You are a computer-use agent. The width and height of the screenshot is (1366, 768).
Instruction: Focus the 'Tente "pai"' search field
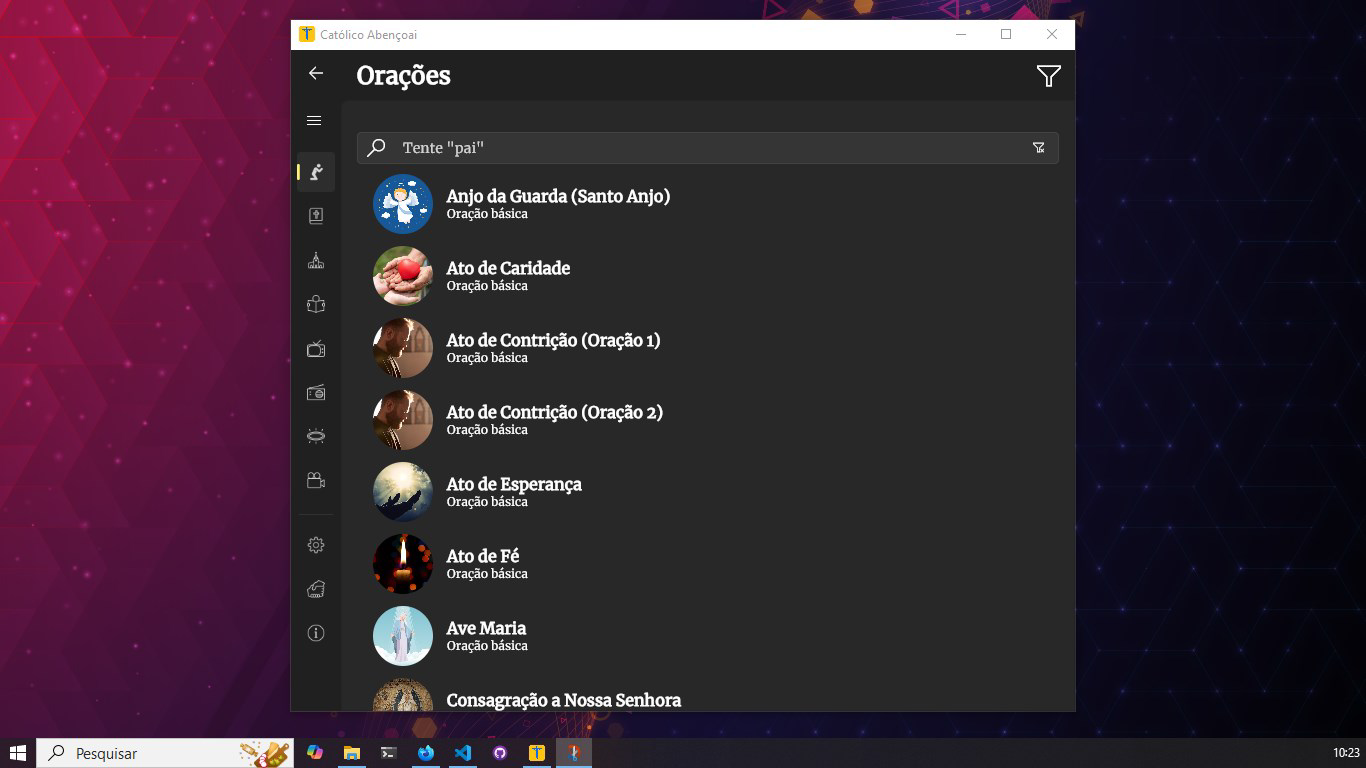tap(708, 148)
